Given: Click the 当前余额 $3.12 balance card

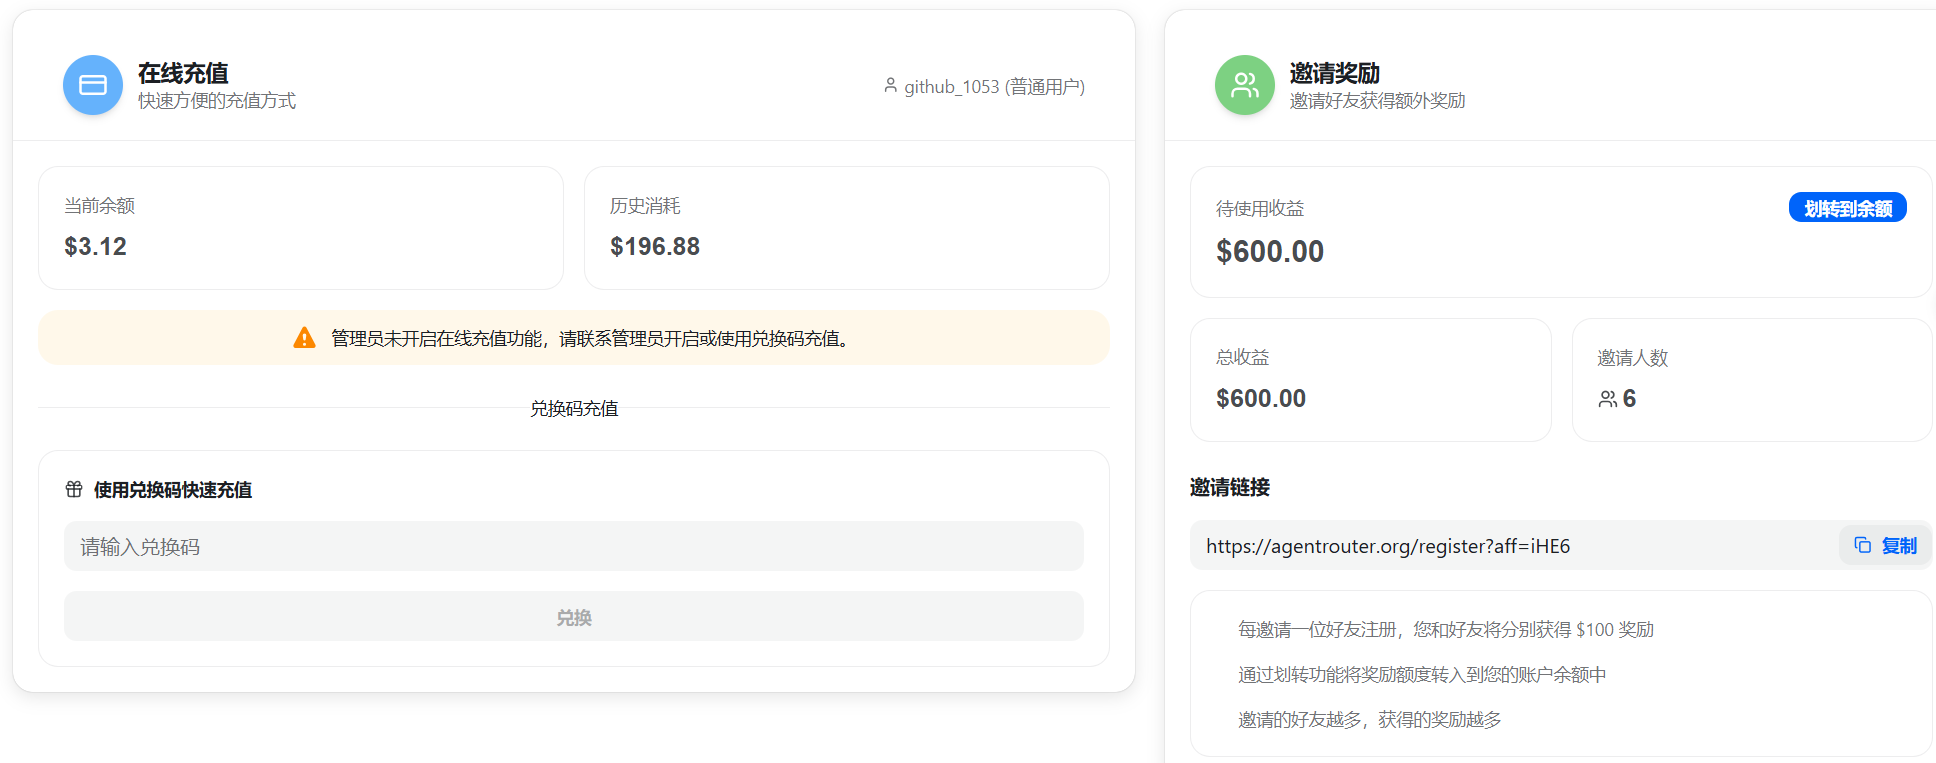Looking at the screenshot, I should pos(300,228).
